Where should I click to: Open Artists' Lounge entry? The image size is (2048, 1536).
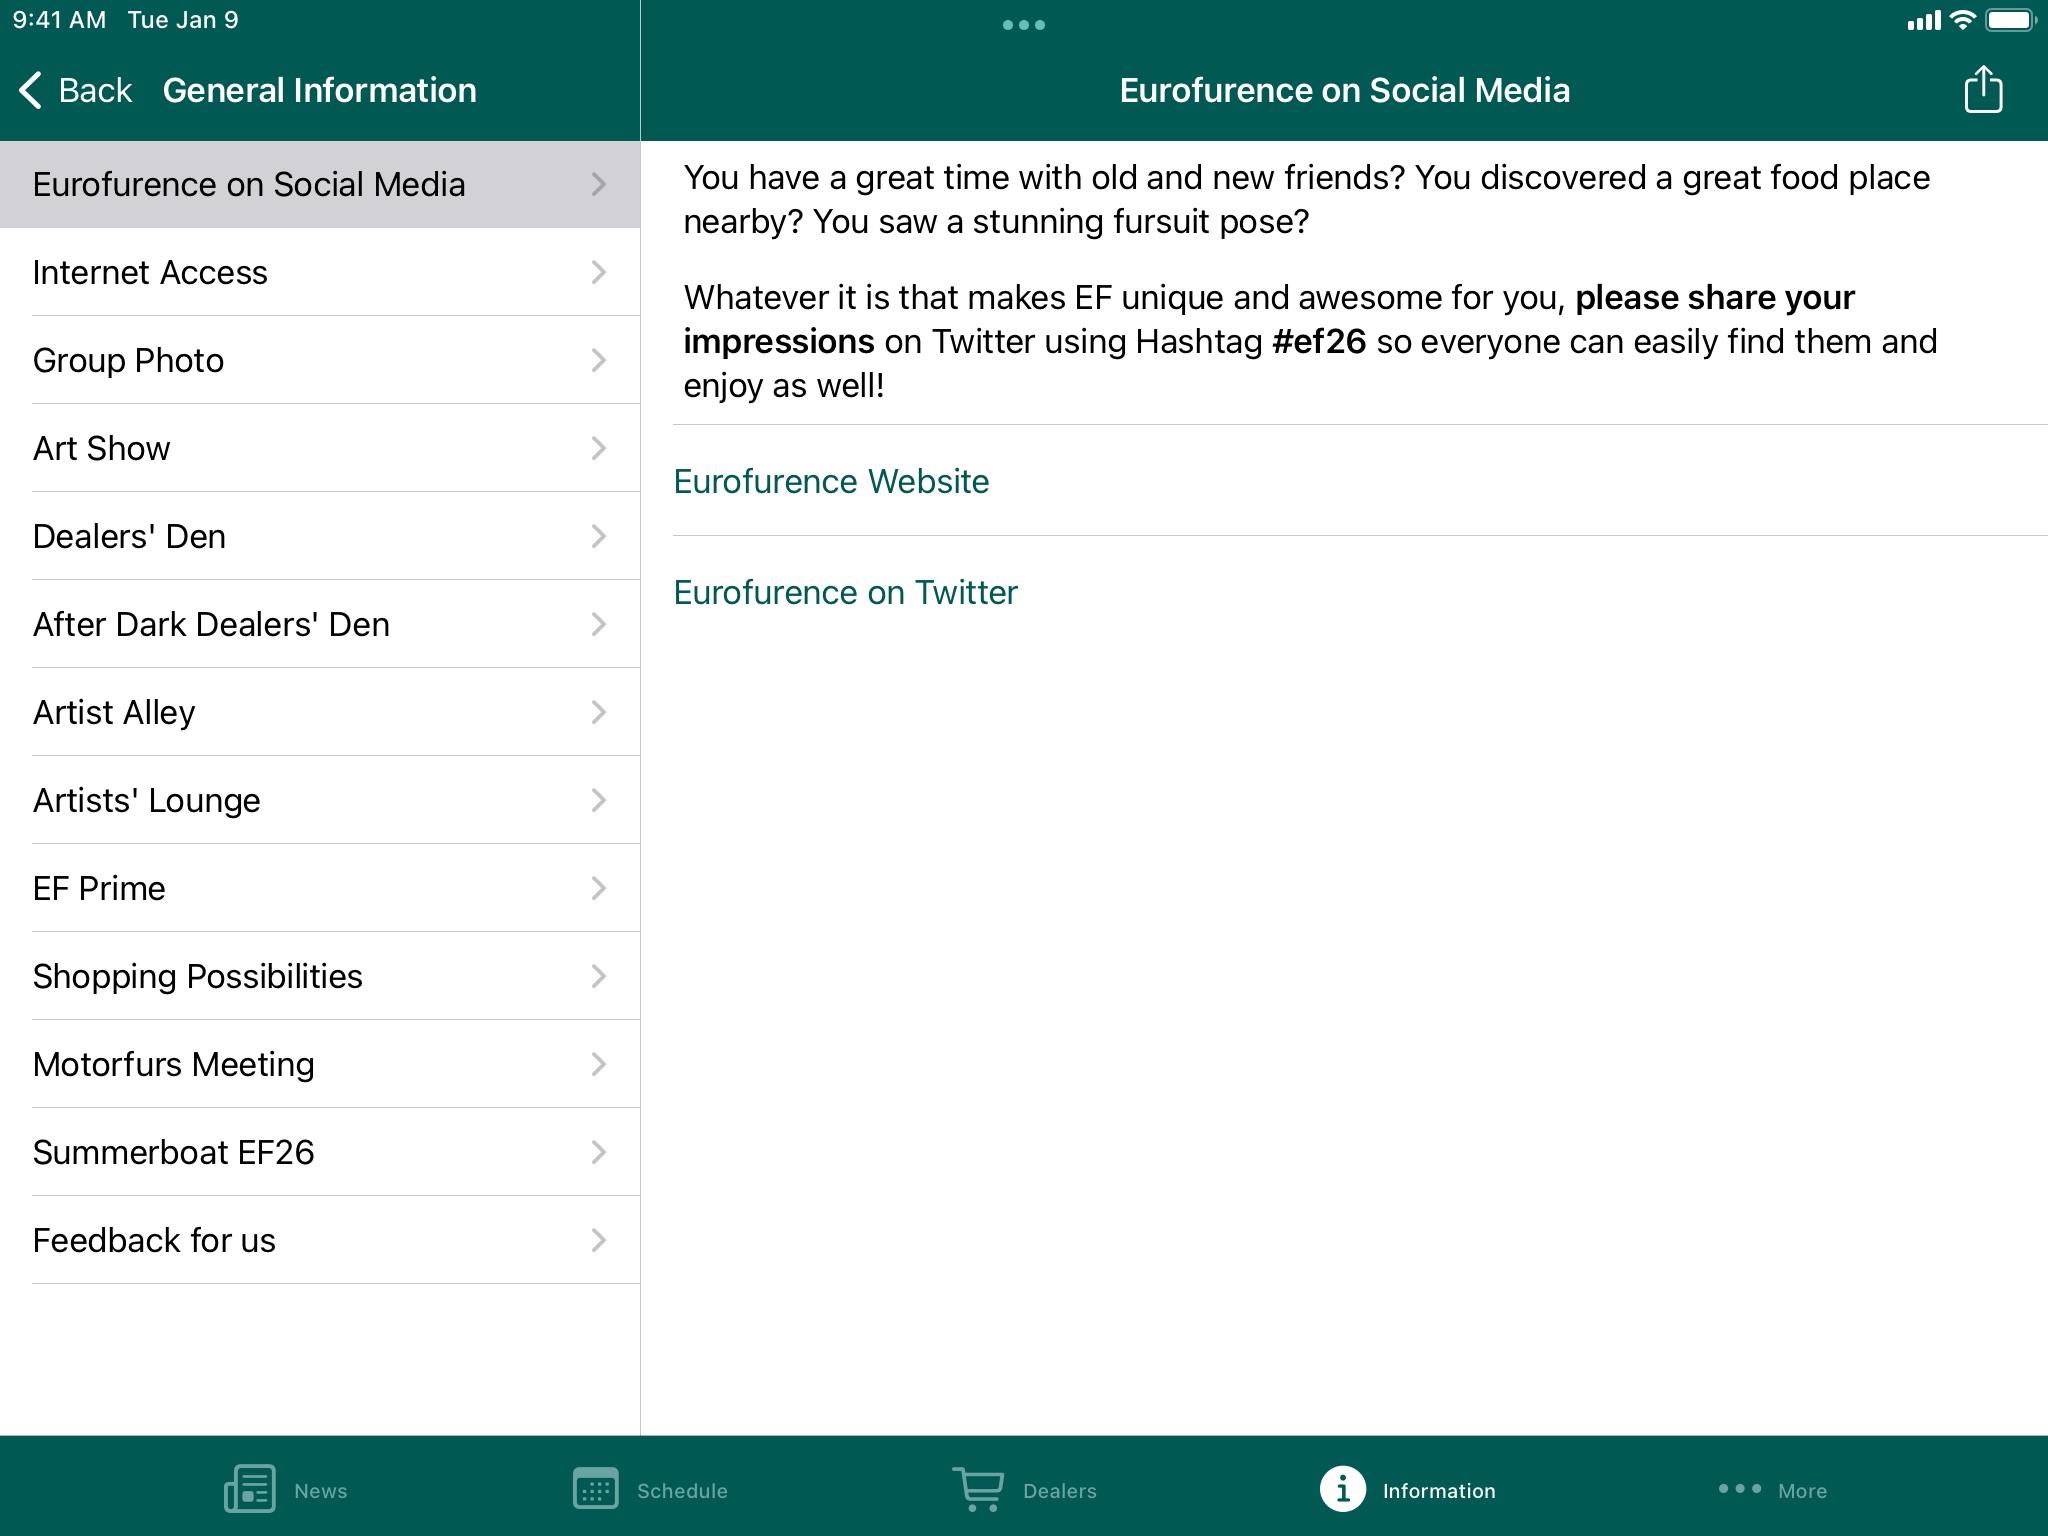(x=320, y=800)
